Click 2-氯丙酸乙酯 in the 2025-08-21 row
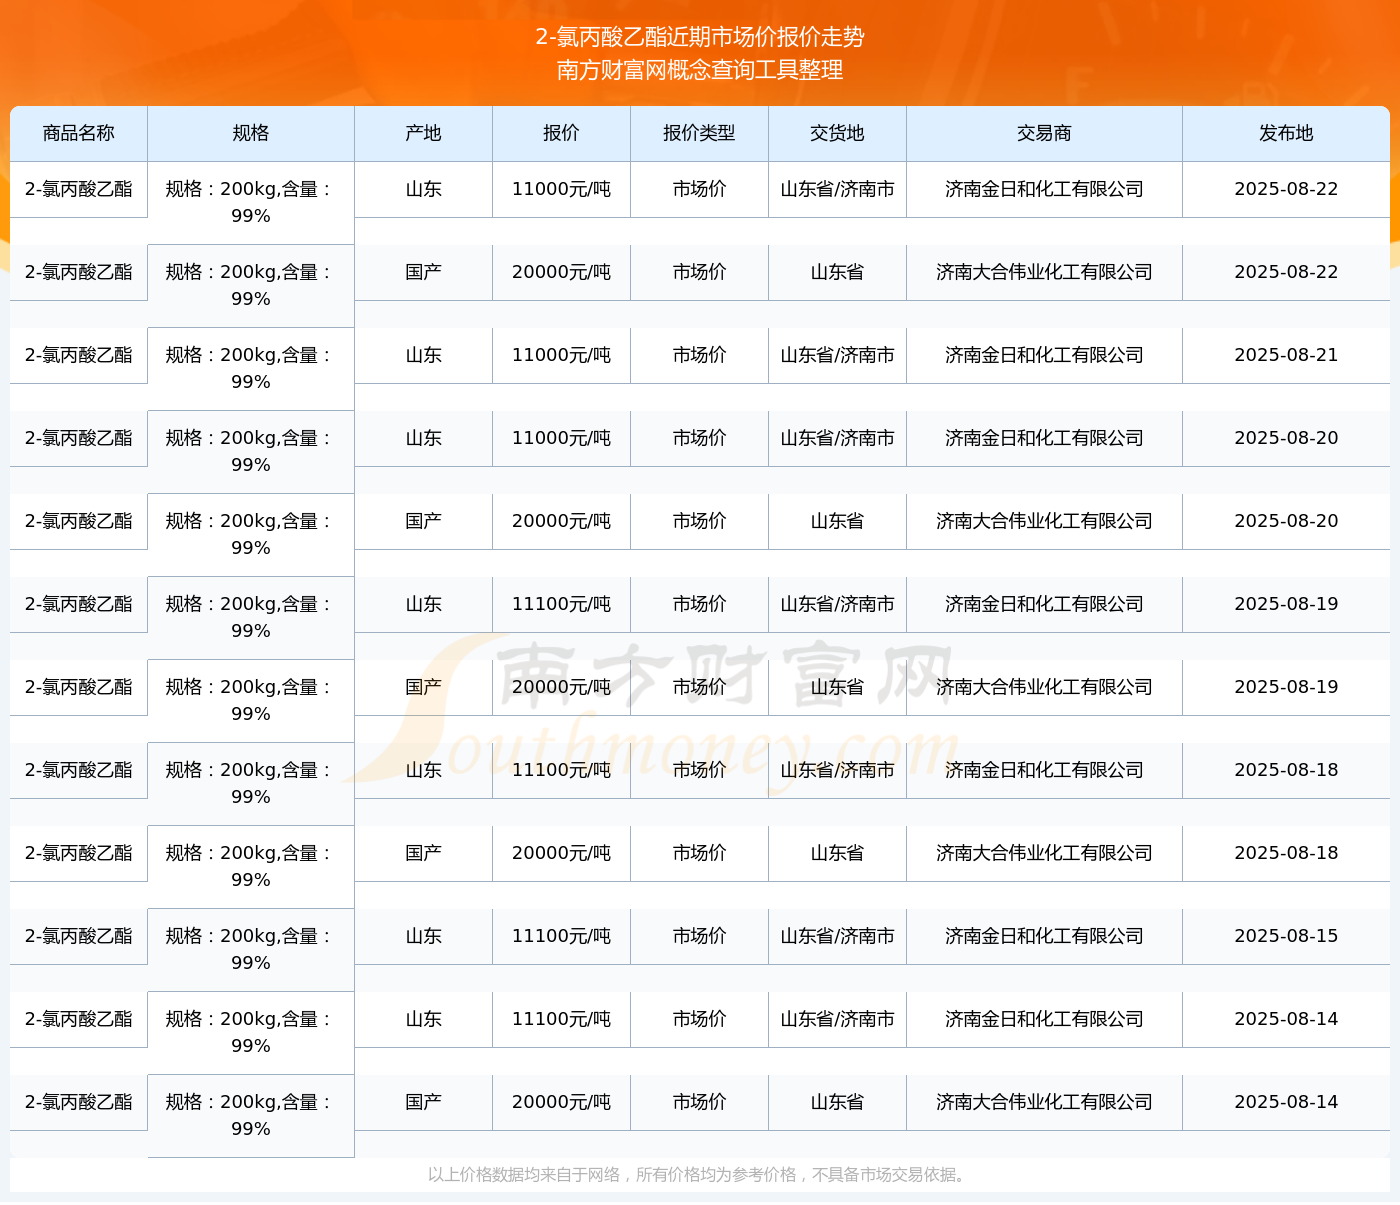Viewport: 1400px width, 1205px height. pos(79,355)
